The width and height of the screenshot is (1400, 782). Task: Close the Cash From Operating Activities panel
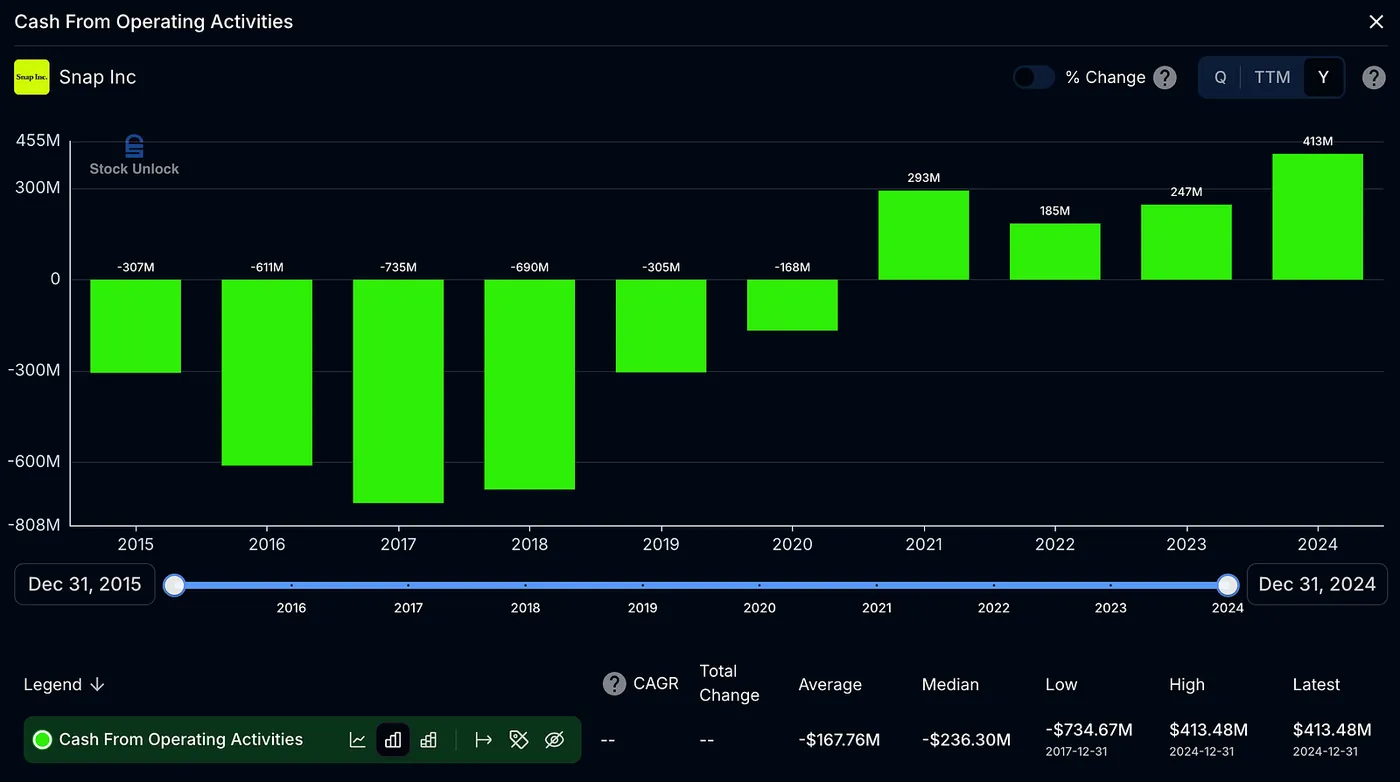[x=1376, y=22]
